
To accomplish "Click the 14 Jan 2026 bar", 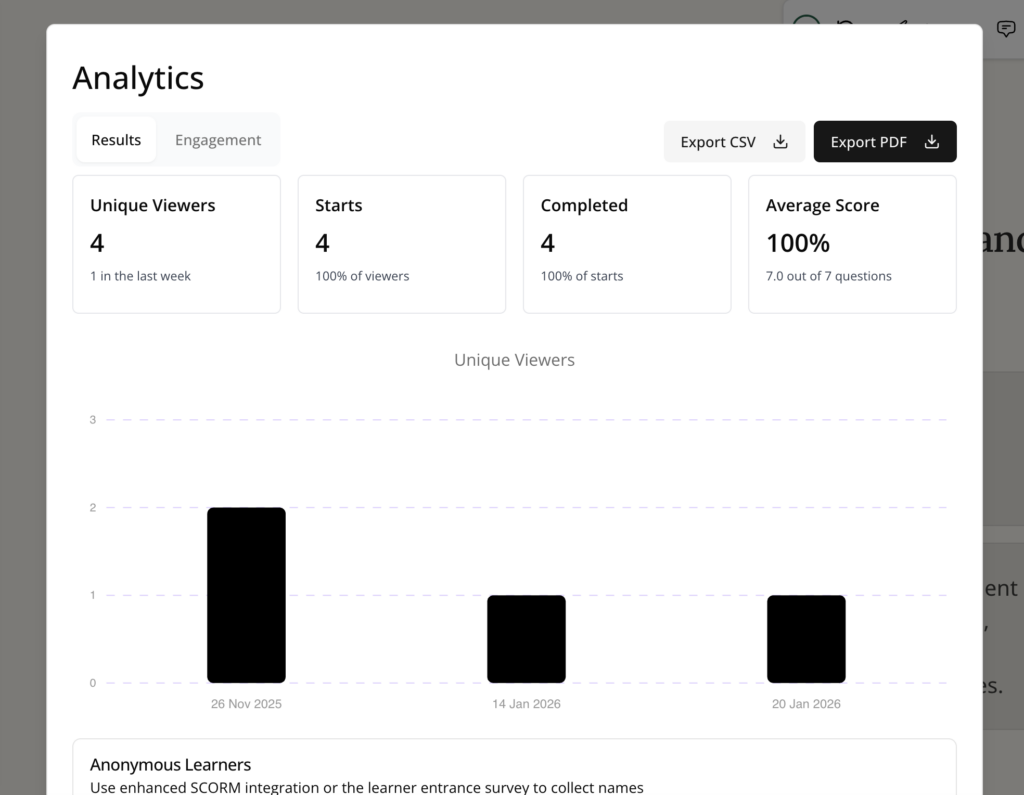I will (x=526, y=639).
